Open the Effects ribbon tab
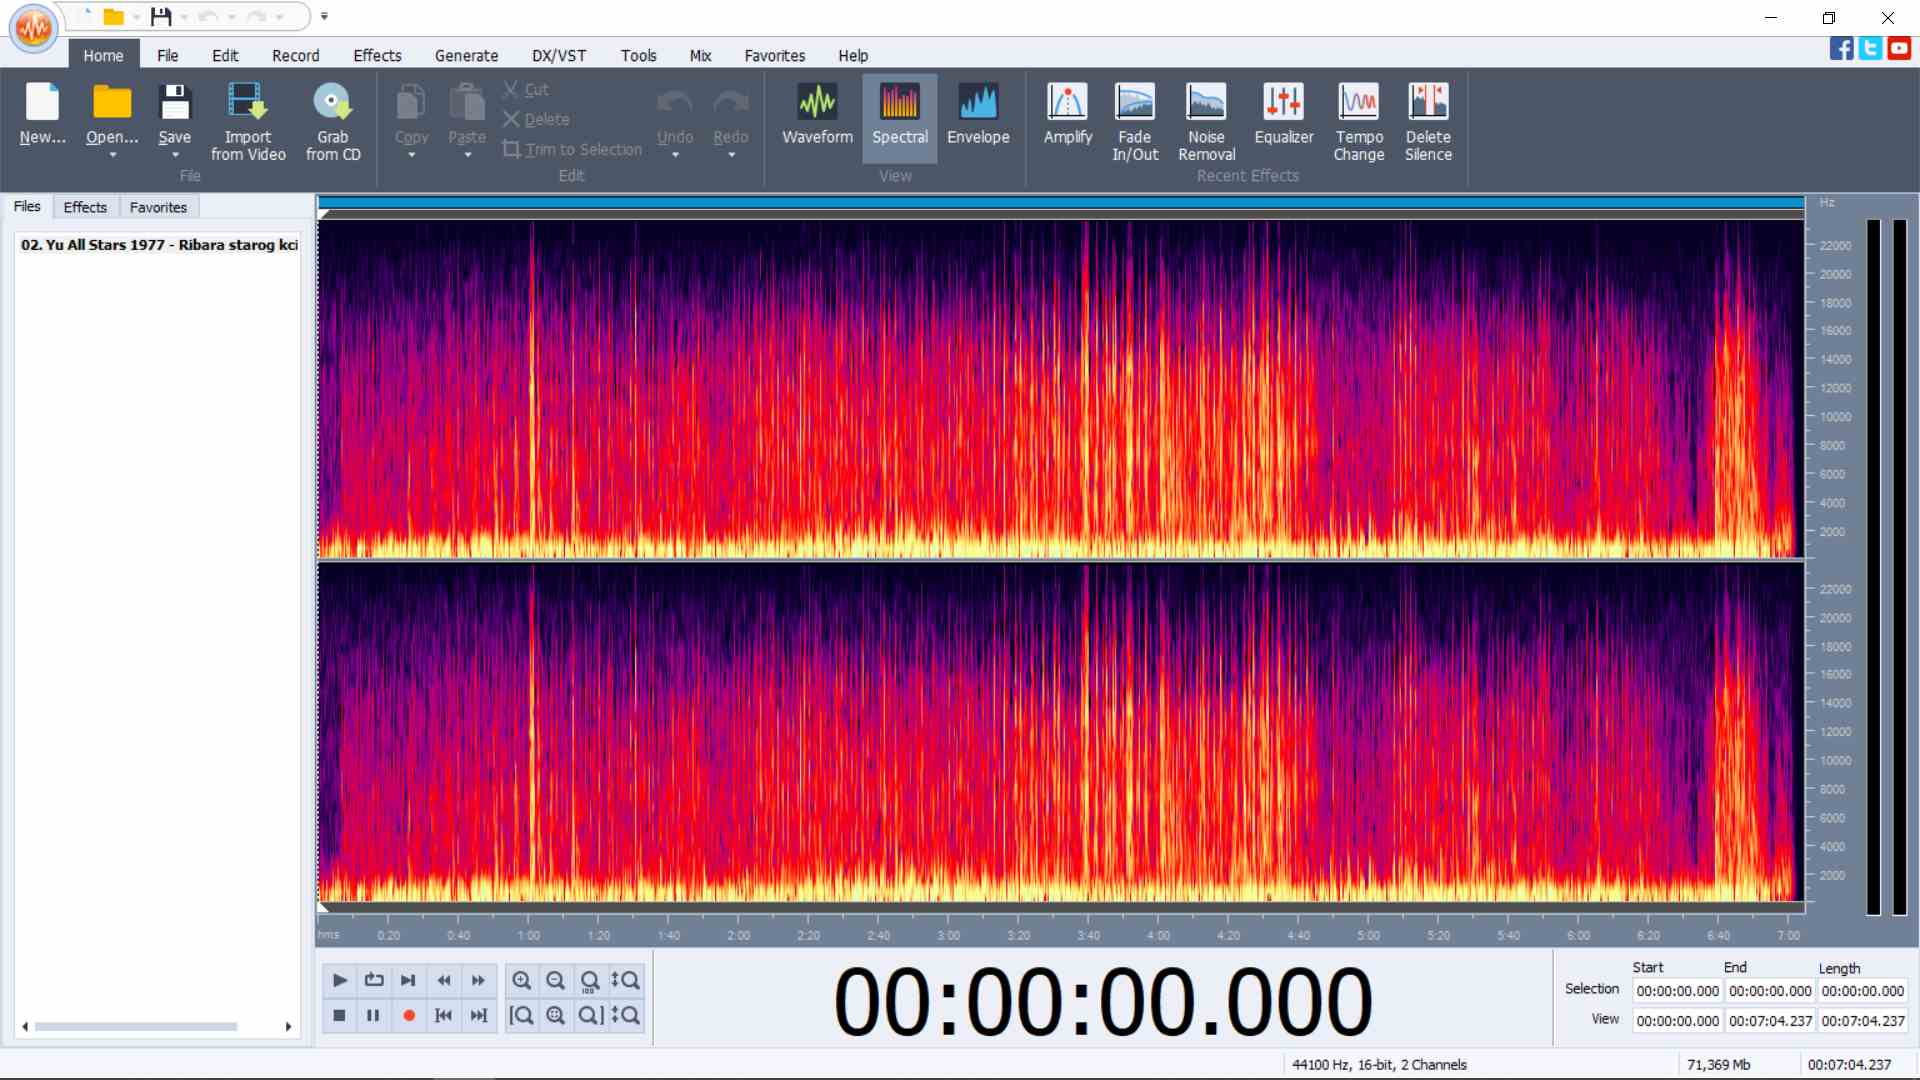 (x=377, y=56)
